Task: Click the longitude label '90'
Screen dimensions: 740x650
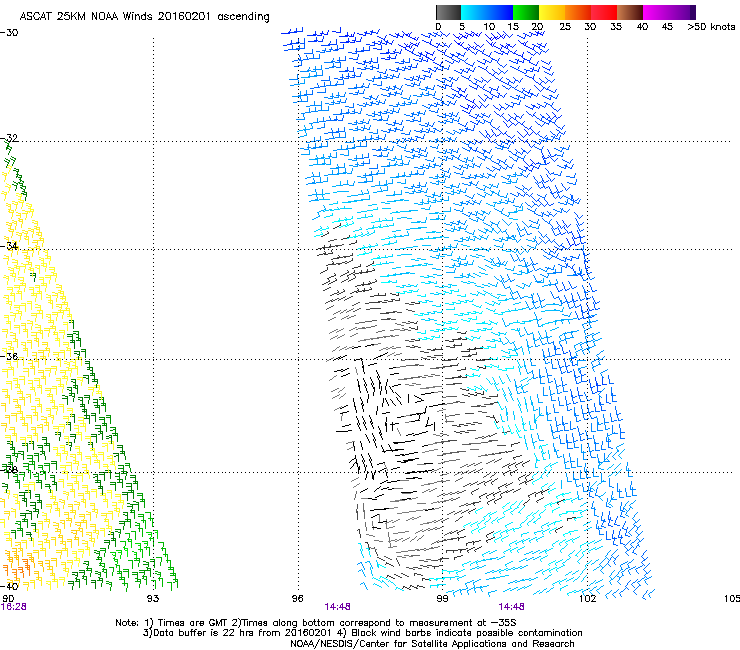Action: (x=8, y=599)
